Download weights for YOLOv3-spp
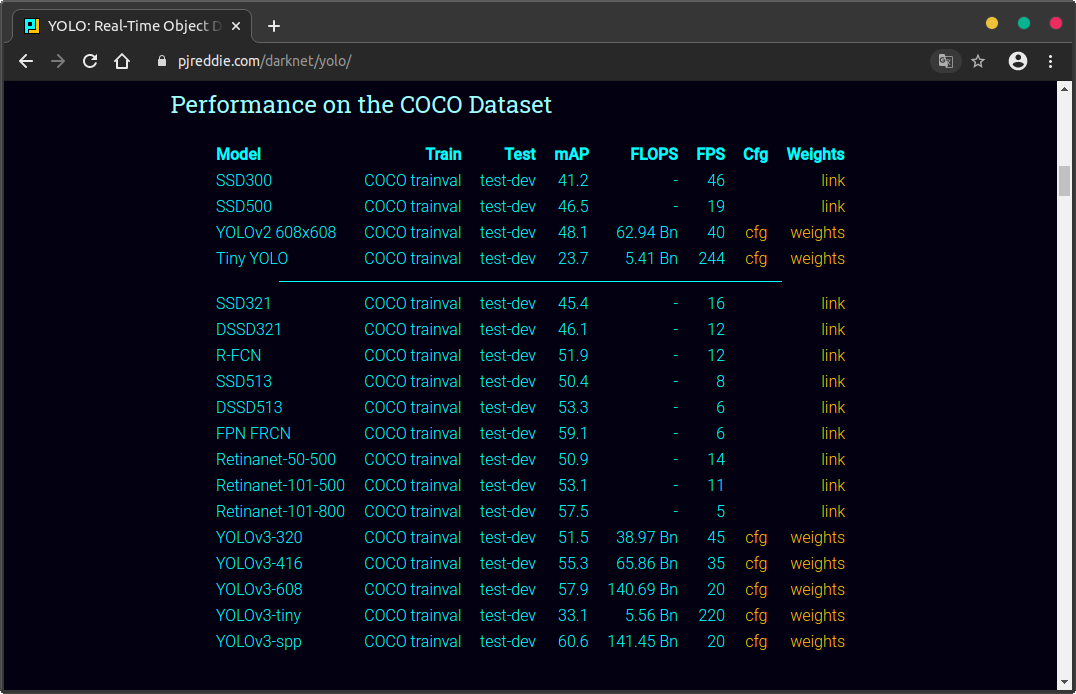1076x694 pixels. click(817, 642)
